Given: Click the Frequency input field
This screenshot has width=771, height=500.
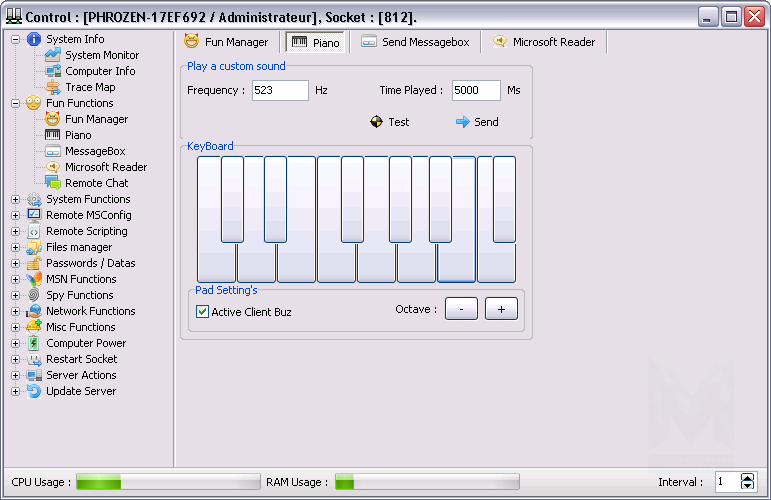Looking at the screenshot, I should (279, 90).
